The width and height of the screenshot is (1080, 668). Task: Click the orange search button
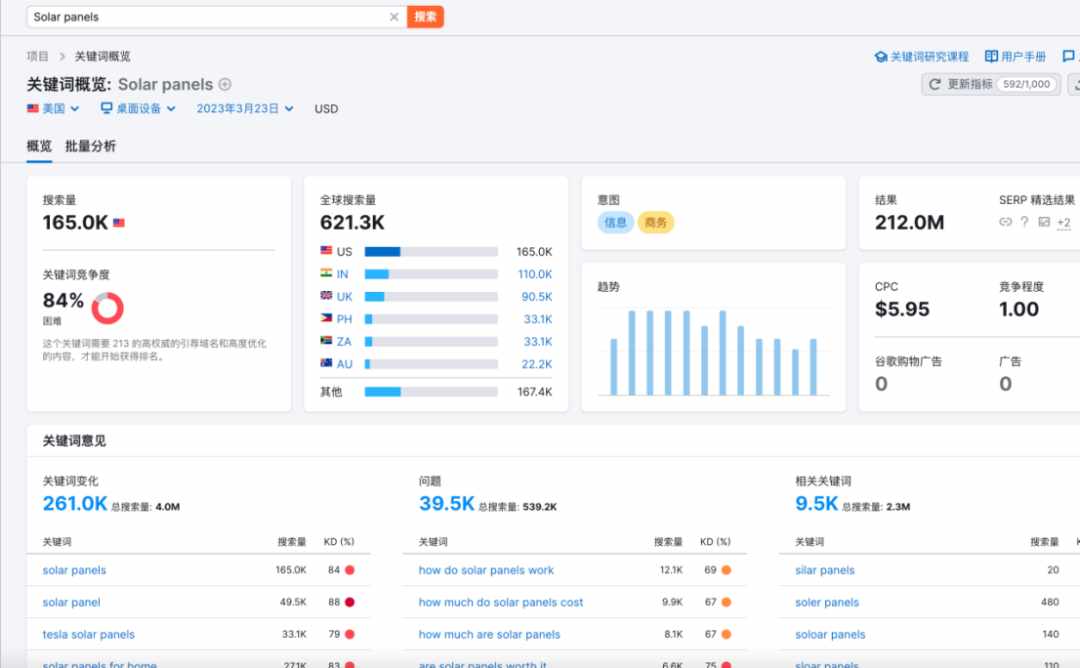pos(425,17)
